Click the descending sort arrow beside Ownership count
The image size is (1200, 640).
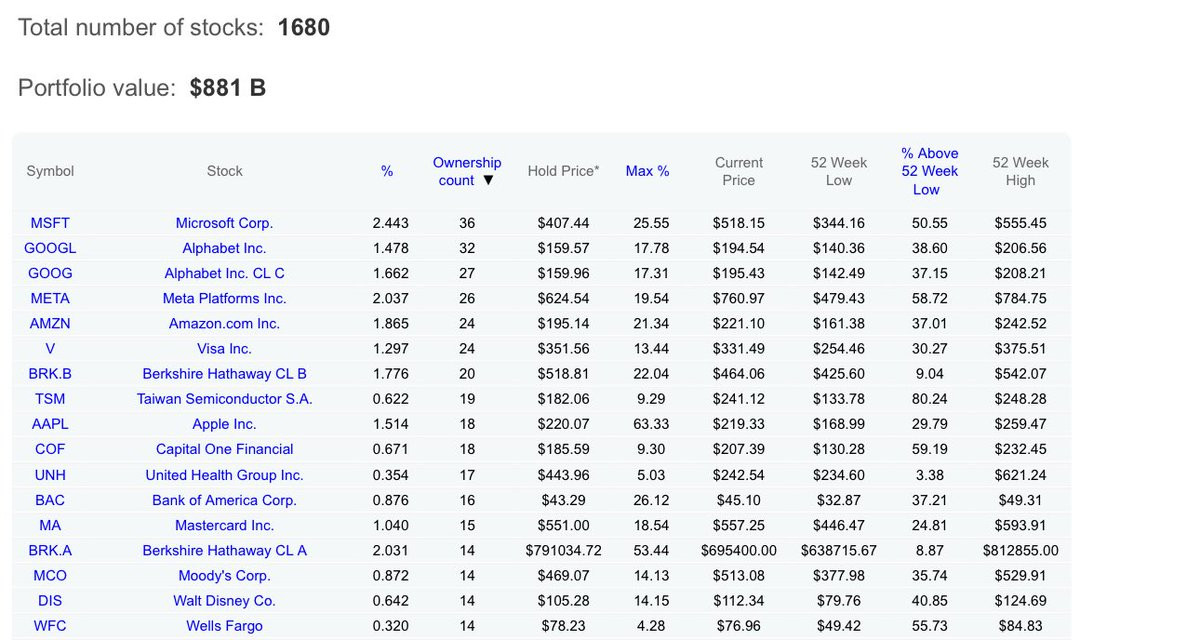coord(488,181)
